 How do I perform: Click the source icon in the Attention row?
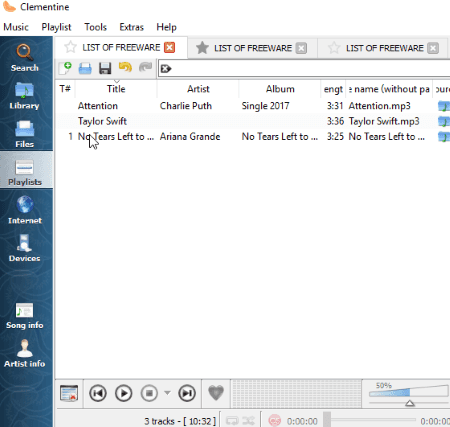[443, 106]
